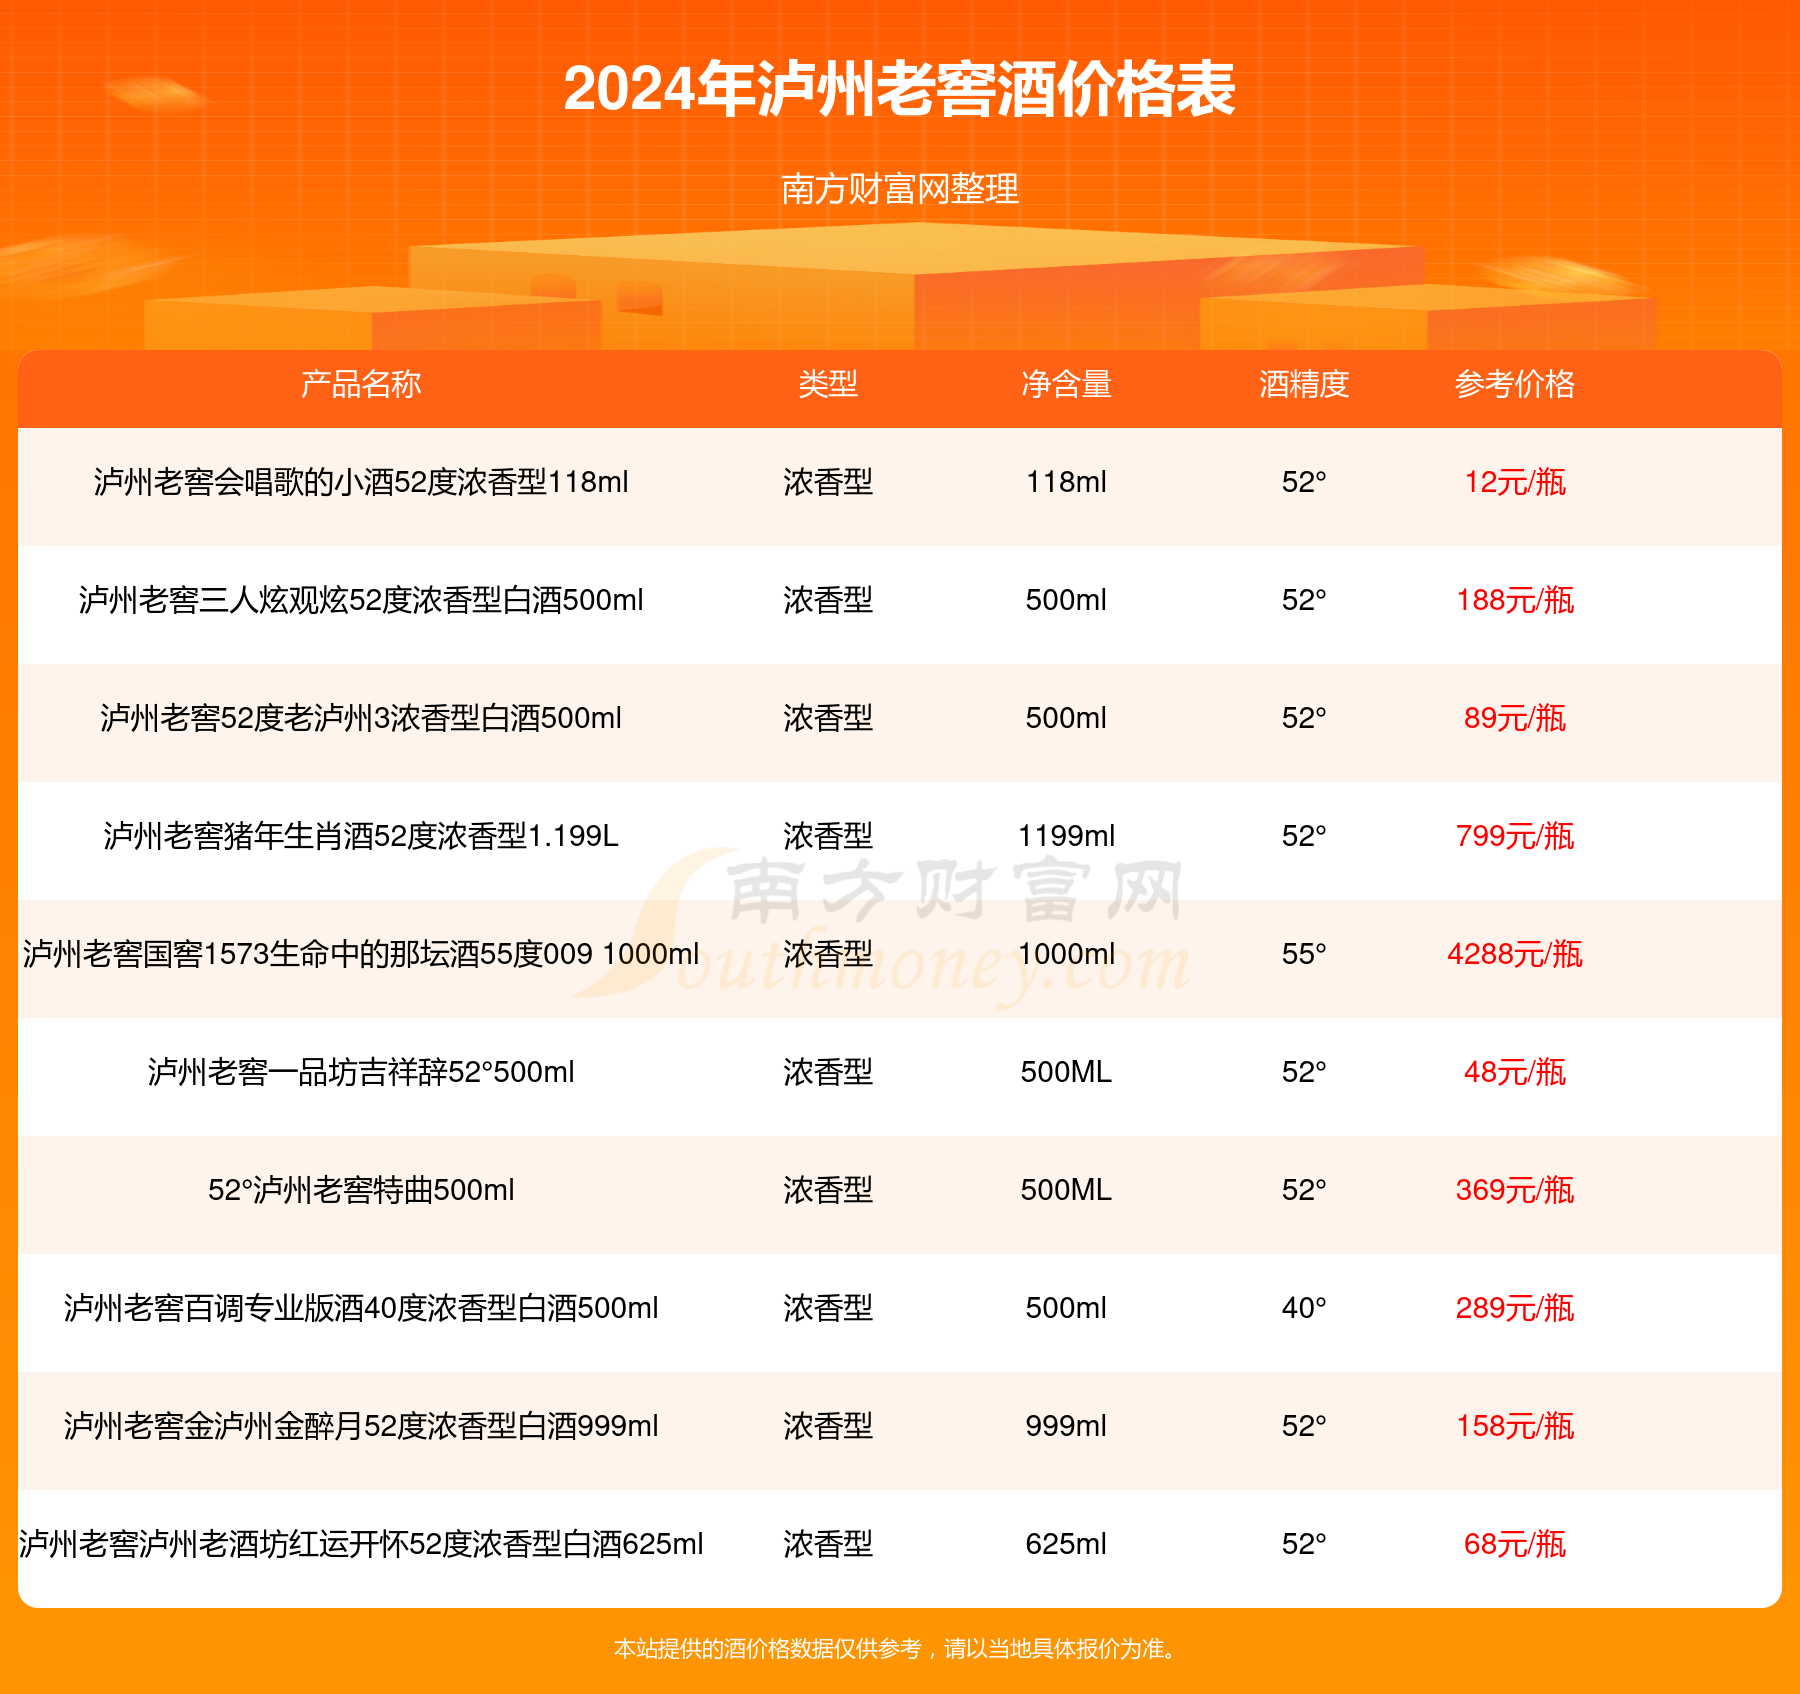Click product 泸州老窖会唱歌的小酒52度浓香型118ml
Image resolution: width=1800 pixels, height=1694 pixels.
[x=361, y=482]
